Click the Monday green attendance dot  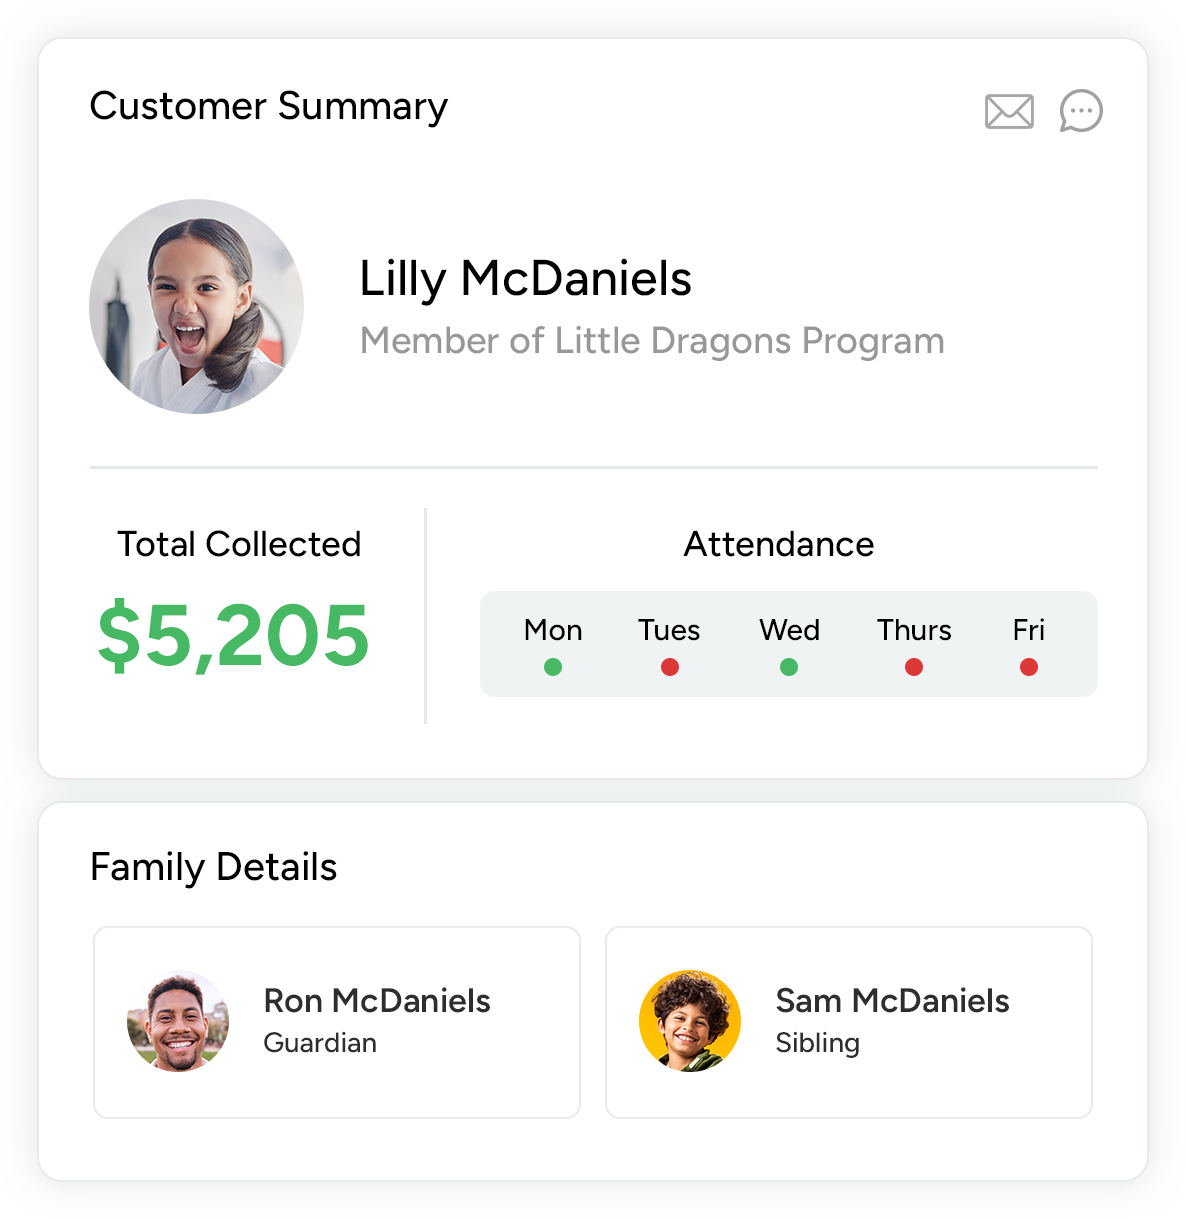tap(553, 667)
